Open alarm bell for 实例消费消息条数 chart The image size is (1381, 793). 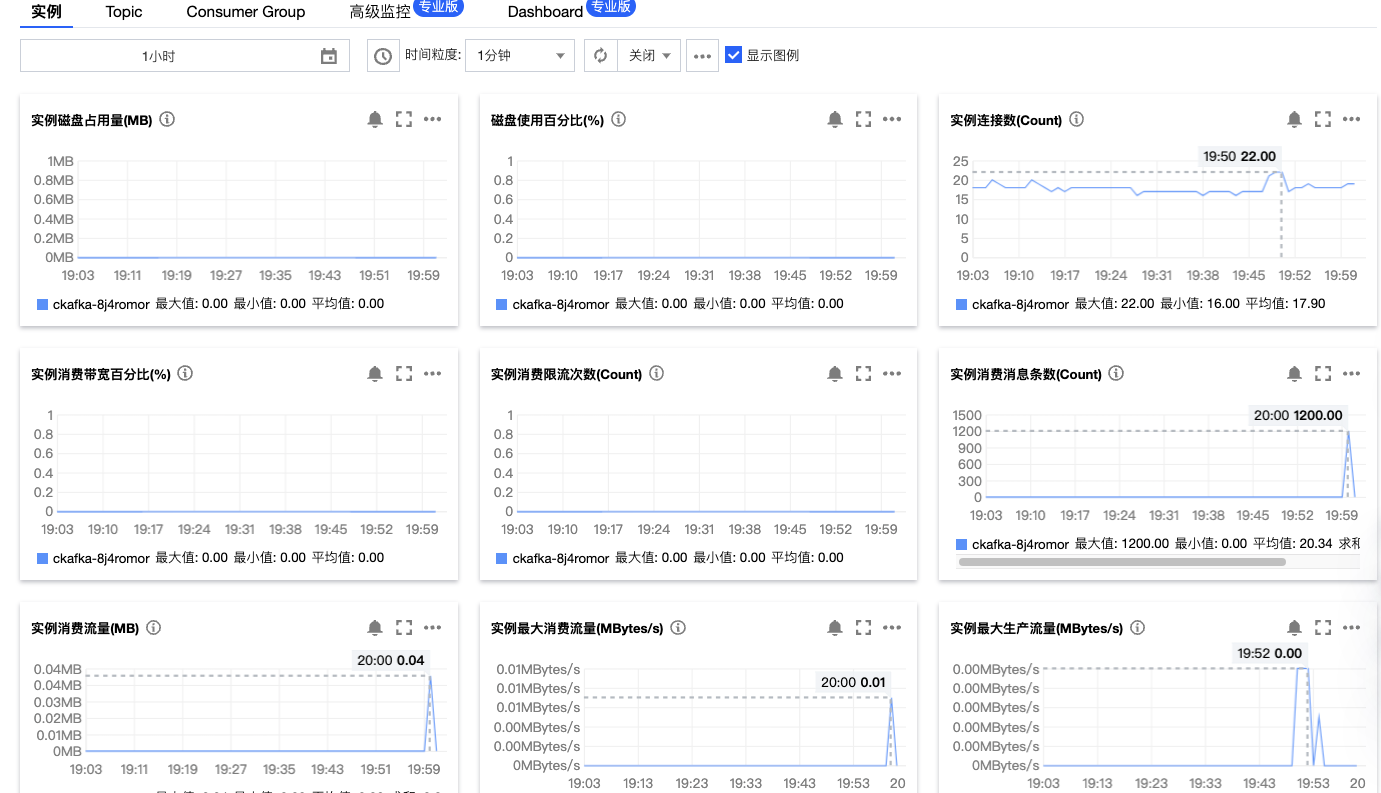tap(1294, 373)
